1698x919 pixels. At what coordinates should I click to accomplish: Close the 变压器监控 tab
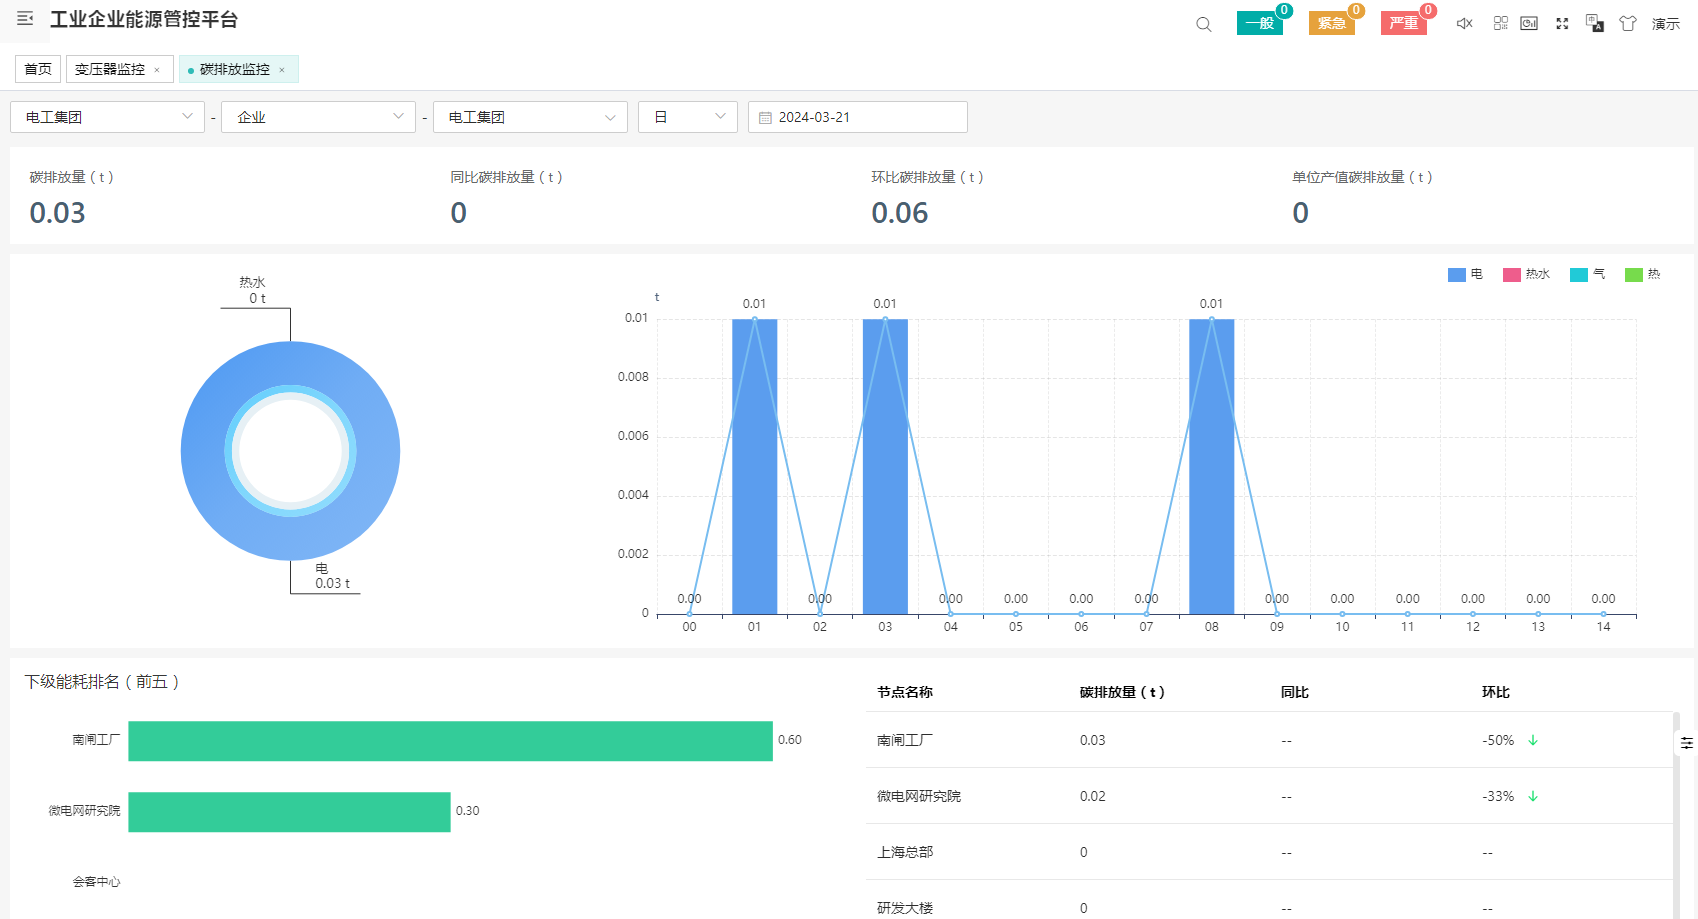pos(157,70)
